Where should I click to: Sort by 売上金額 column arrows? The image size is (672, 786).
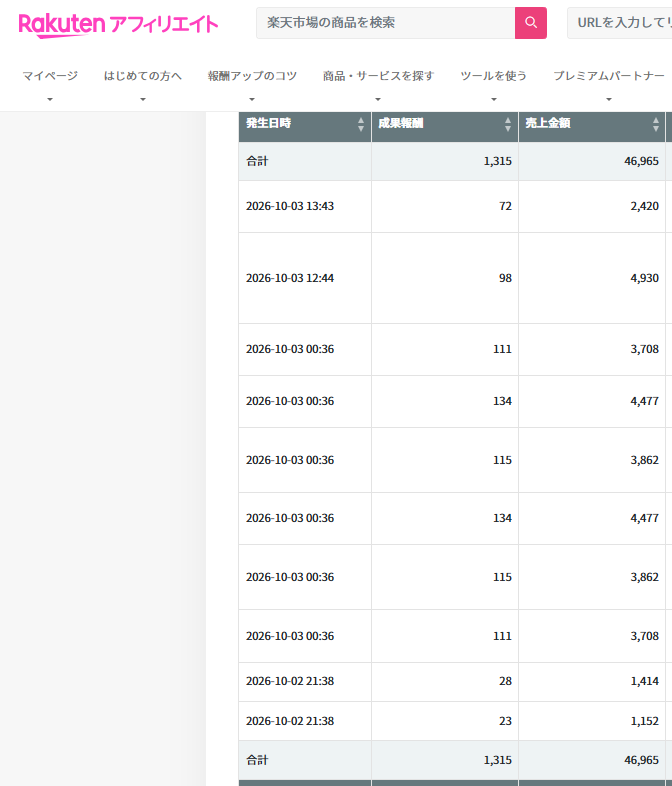click(x=655, y=124)
